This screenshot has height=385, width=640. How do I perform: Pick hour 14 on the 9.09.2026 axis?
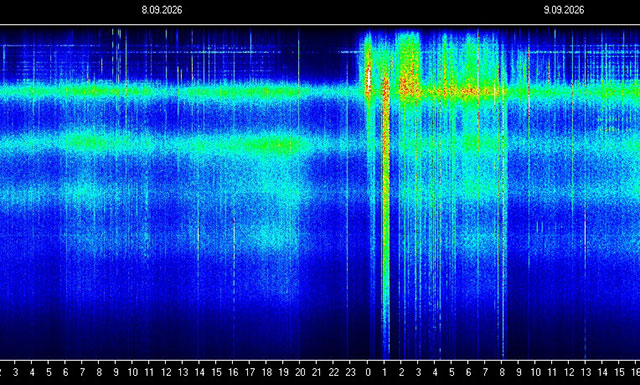click(602, 372)
